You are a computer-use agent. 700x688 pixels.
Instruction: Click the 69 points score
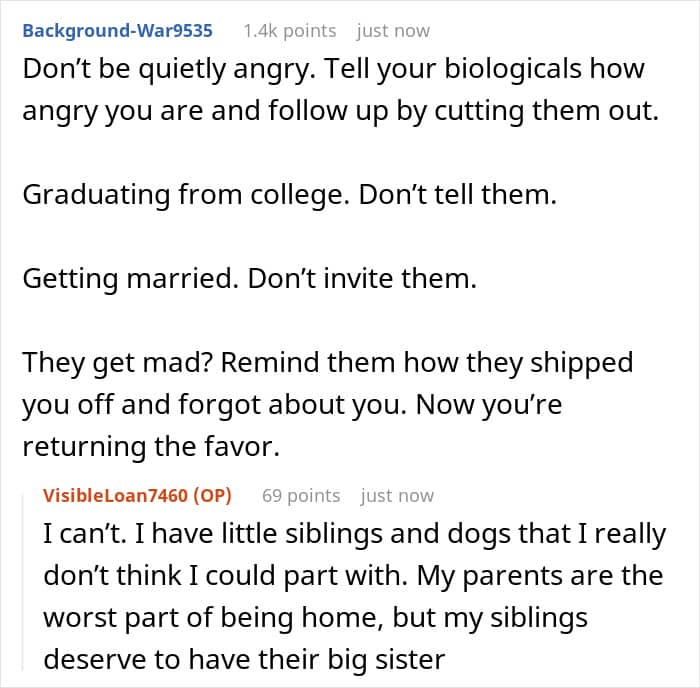(300, 495)
